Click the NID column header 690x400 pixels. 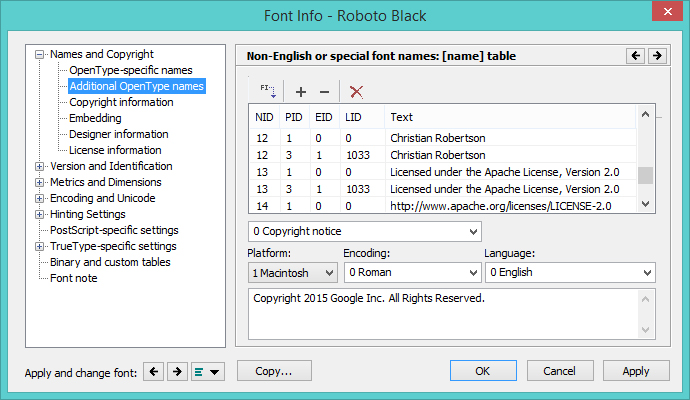pyautogui.click(x=264, y=117)
